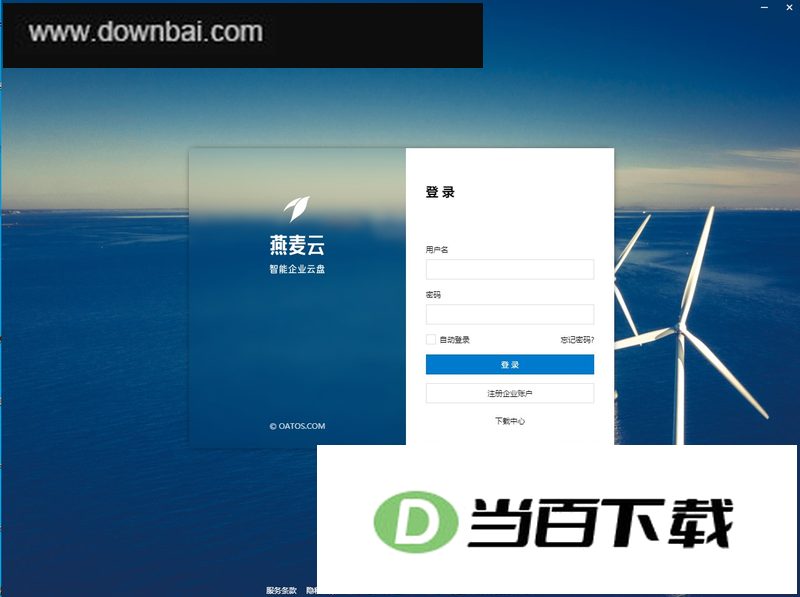Viewport: 800px width, 597px height.
Task: Click the blue 登录 button
Action: pos(510,364)
